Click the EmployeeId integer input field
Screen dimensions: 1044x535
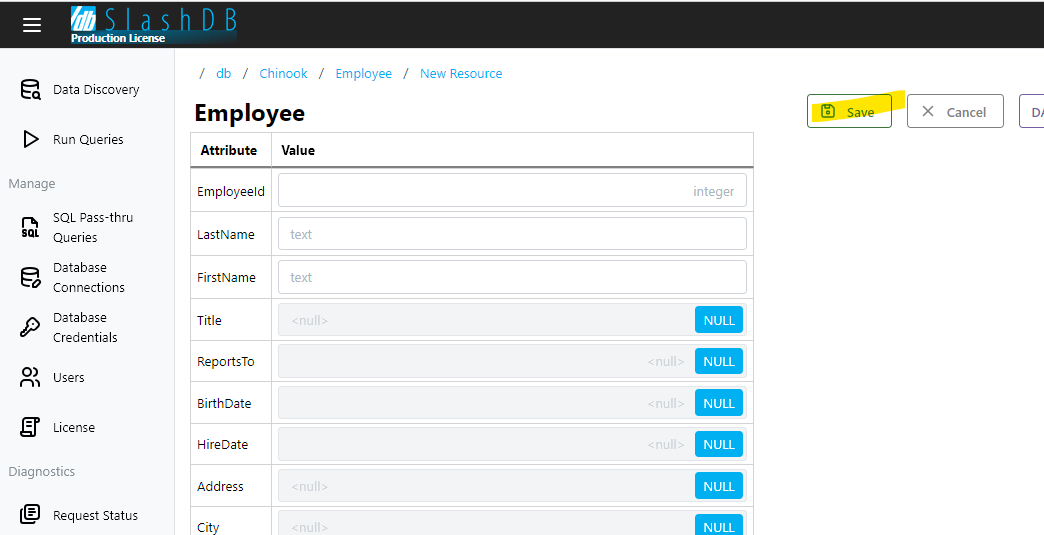(511, 191)
